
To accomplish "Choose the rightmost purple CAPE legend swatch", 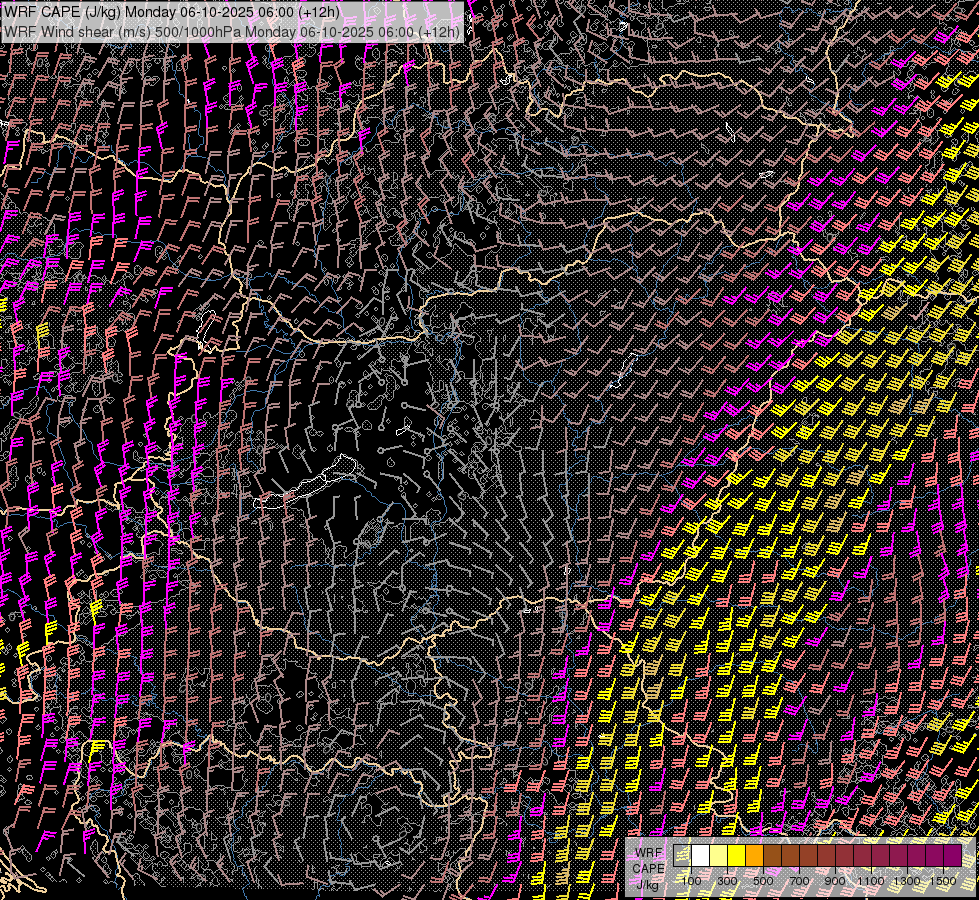I will pos(952,855).
